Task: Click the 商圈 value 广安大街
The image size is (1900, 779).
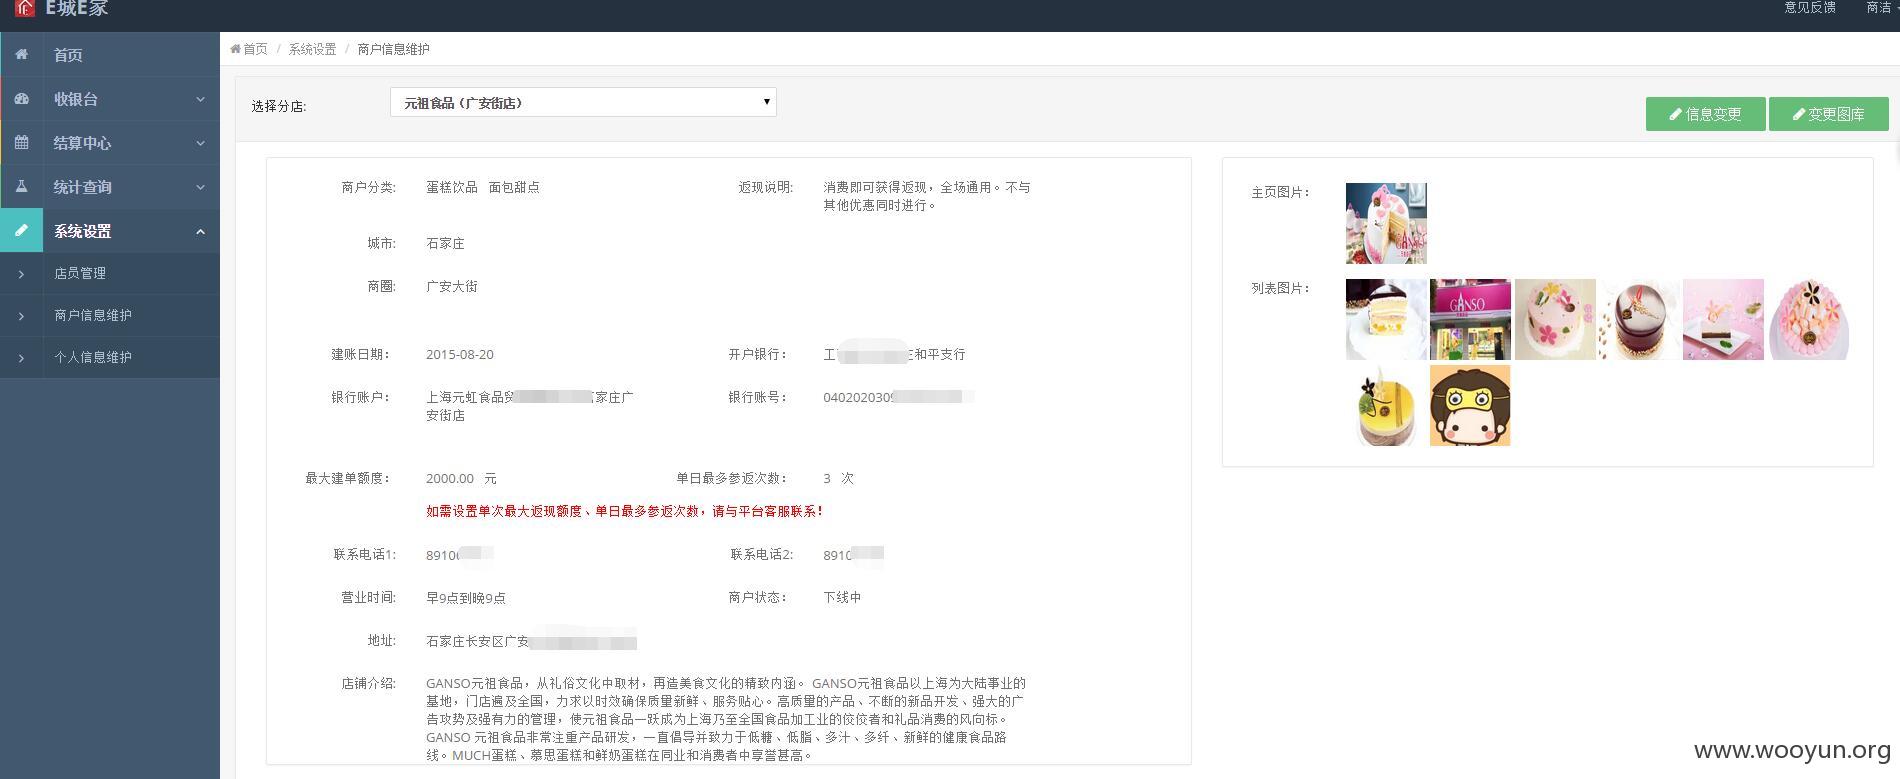Action: 451,286
